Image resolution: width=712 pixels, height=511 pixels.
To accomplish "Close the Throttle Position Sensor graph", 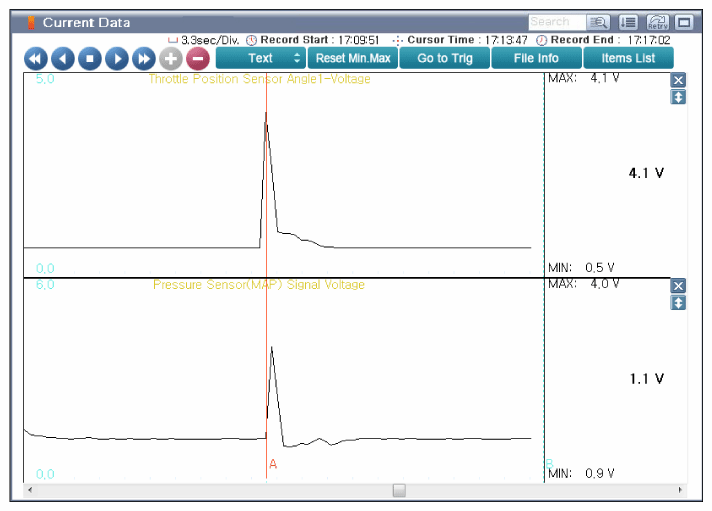I will (x=678, y=81).
